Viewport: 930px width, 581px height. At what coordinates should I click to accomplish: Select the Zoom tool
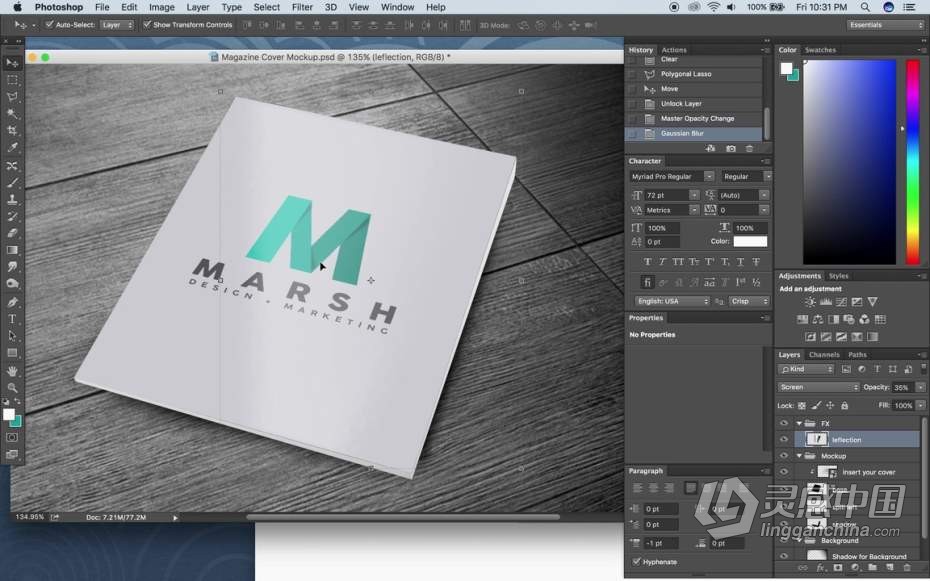tap(12, 388)
